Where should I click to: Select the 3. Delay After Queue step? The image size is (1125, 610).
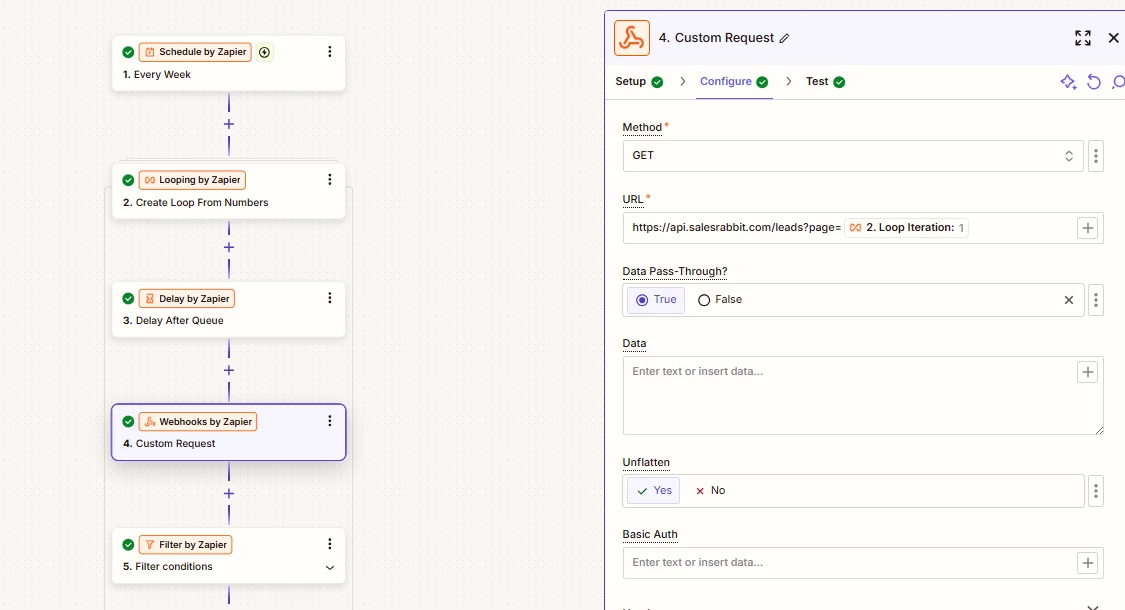229,309
